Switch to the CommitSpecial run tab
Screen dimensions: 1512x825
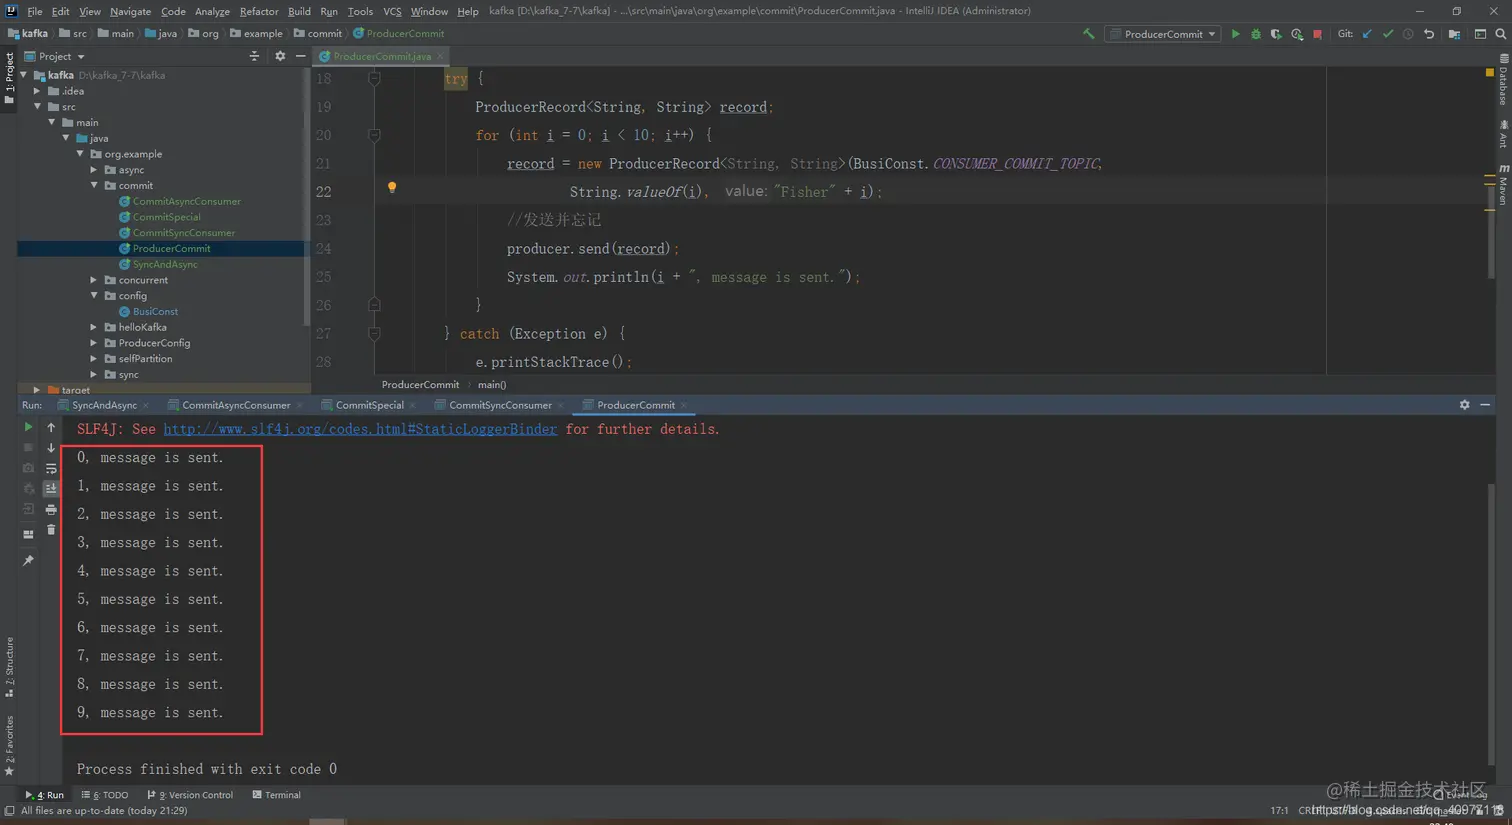tap(369, 405)
